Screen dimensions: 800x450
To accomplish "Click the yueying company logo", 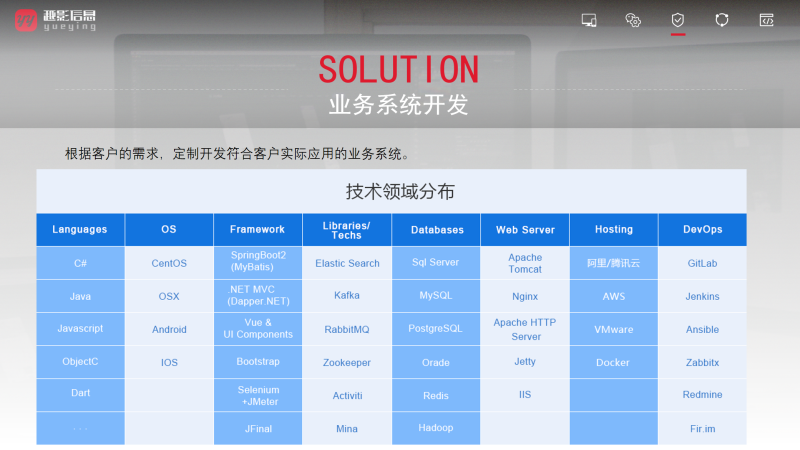I will (x=55, y=20).
